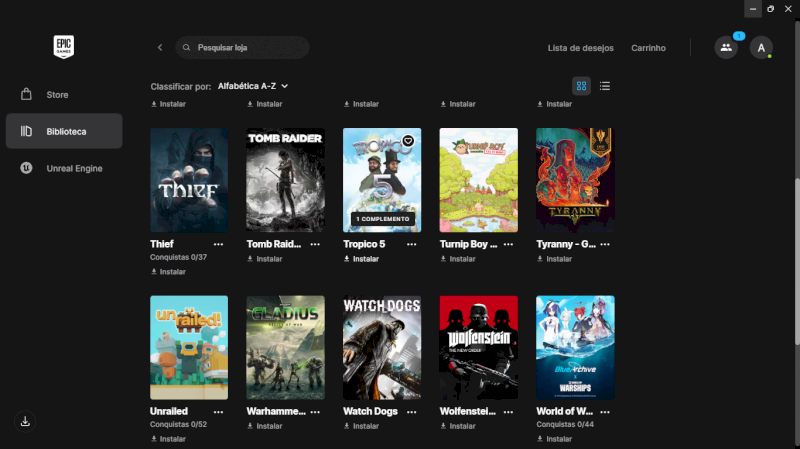Install Tropico 5
This screenshot has width=800, height=449.
pos(361,259)
